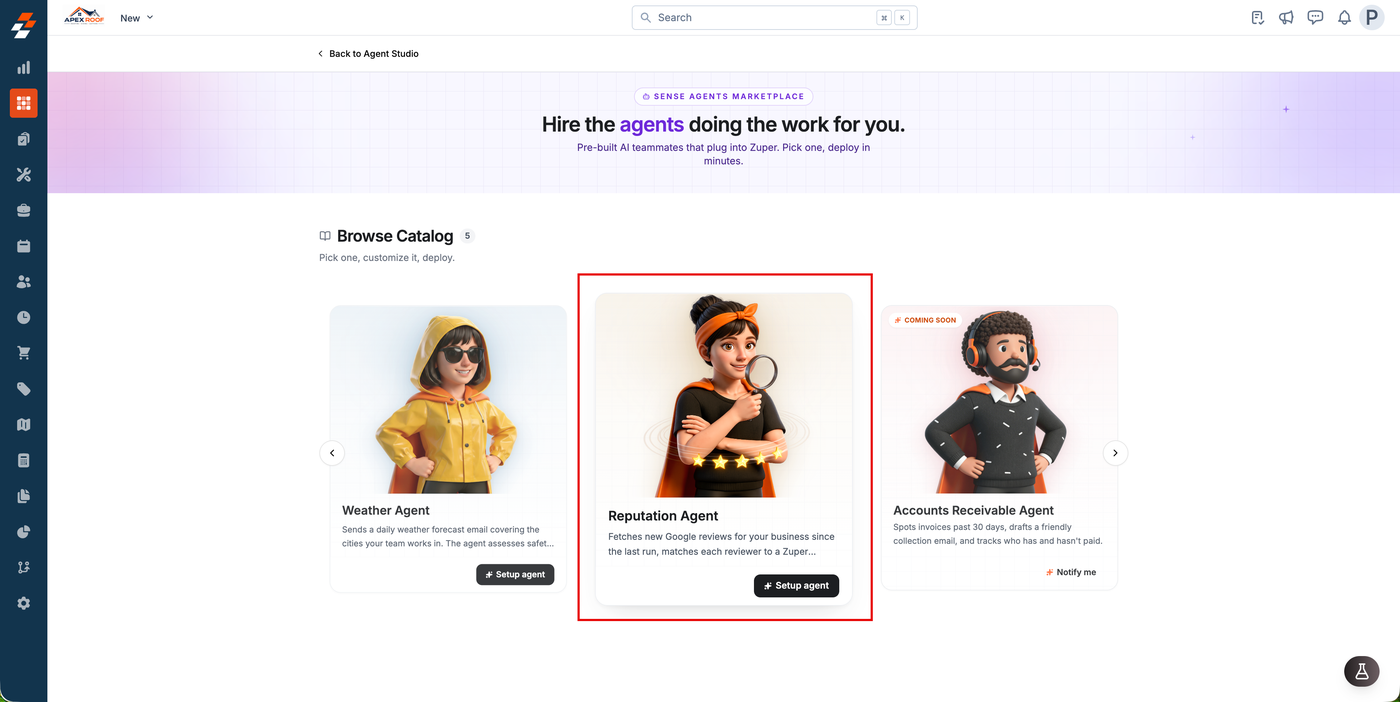
Task: Open the workflow branch icon in sidebar
Action: [x=24, y=567]
